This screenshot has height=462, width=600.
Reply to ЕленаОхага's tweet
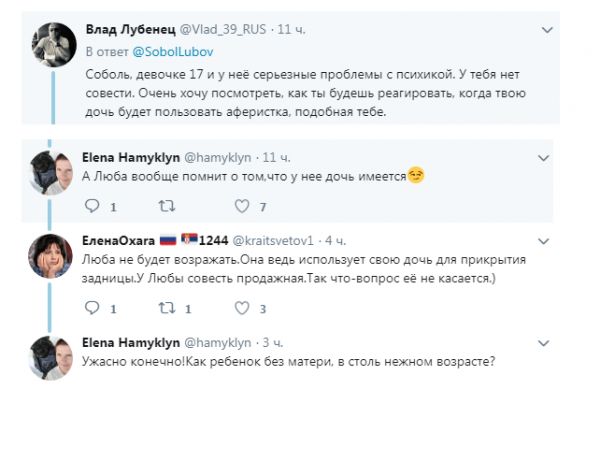[x=90, y=308]
